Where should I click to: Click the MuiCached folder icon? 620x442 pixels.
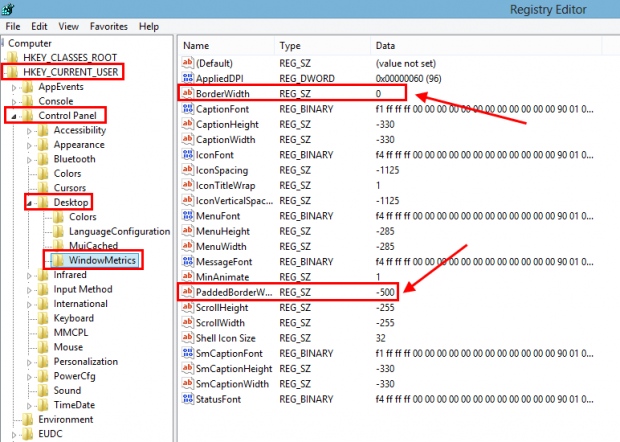59,246
